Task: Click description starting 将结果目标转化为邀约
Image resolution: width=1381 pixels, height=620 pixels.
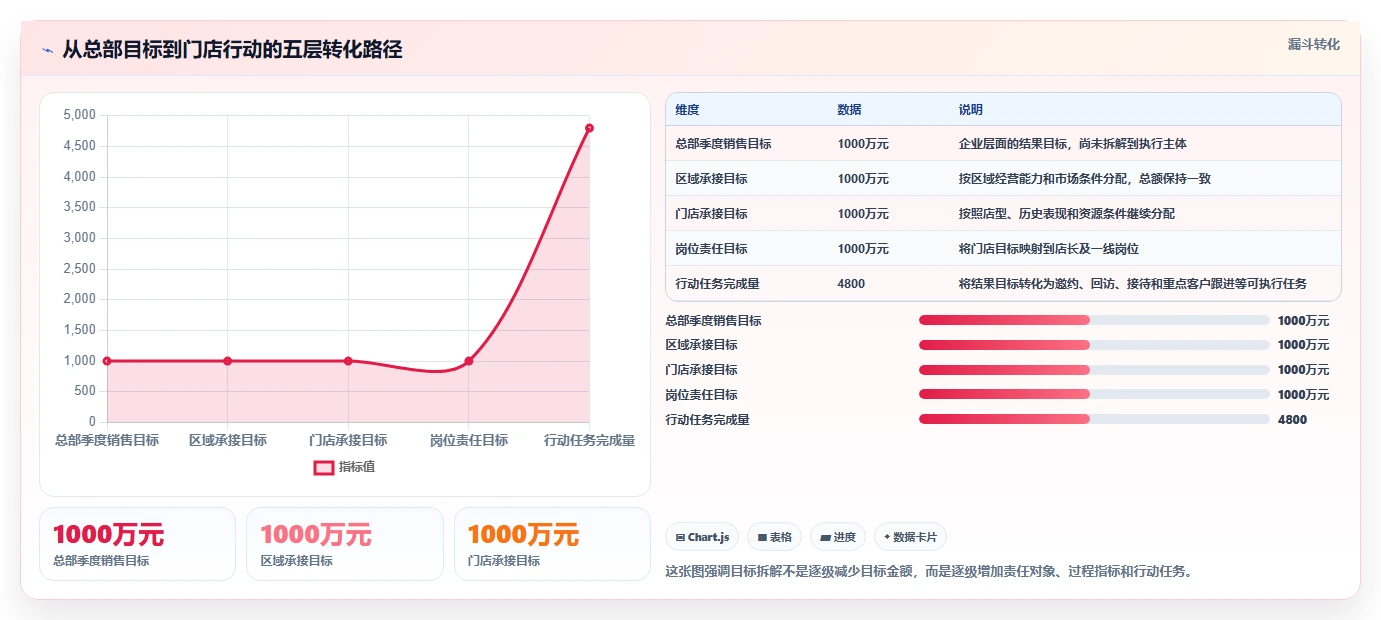Action: click(x=1132, y=284)
